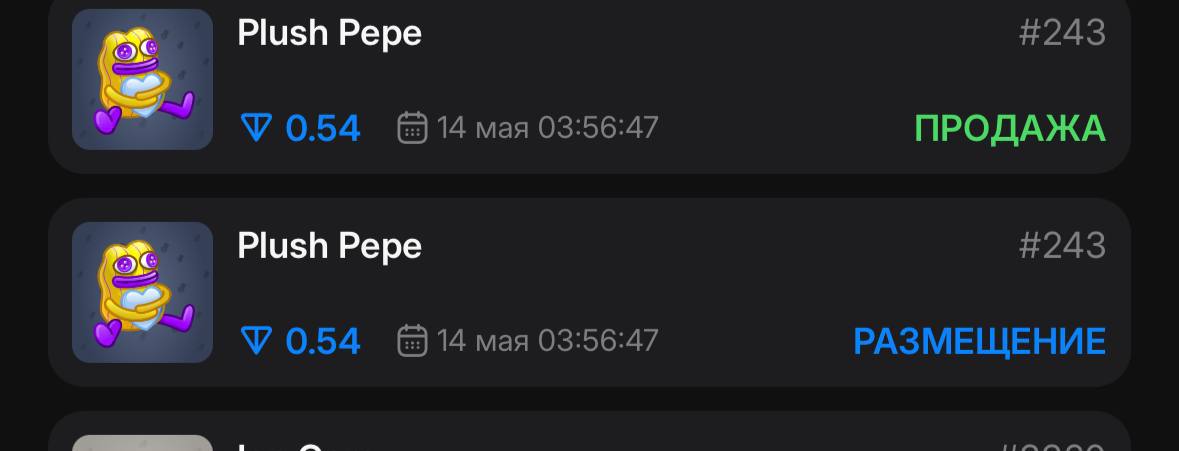Click #243 number in the РАЗМЕЩЕНИЕ entry
The image size is (1179, 451).
pyautogui.click(x=1062, y=247)
